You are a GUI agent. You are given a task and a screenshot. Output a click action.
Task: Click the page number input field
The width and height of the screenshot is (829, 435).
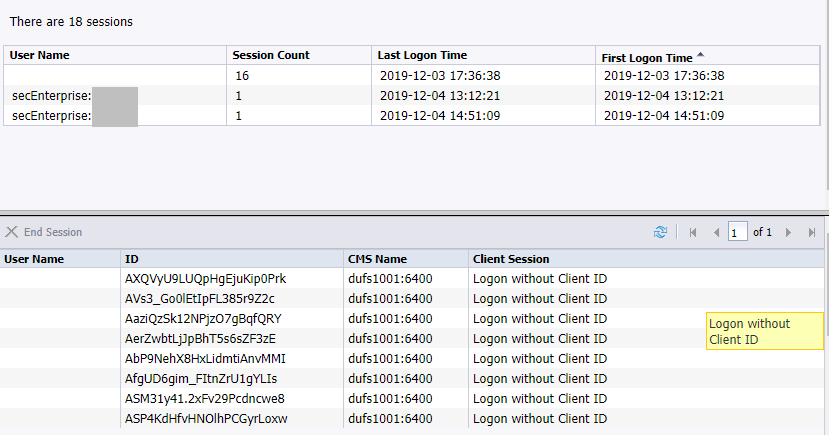click(x=738, y=232)
